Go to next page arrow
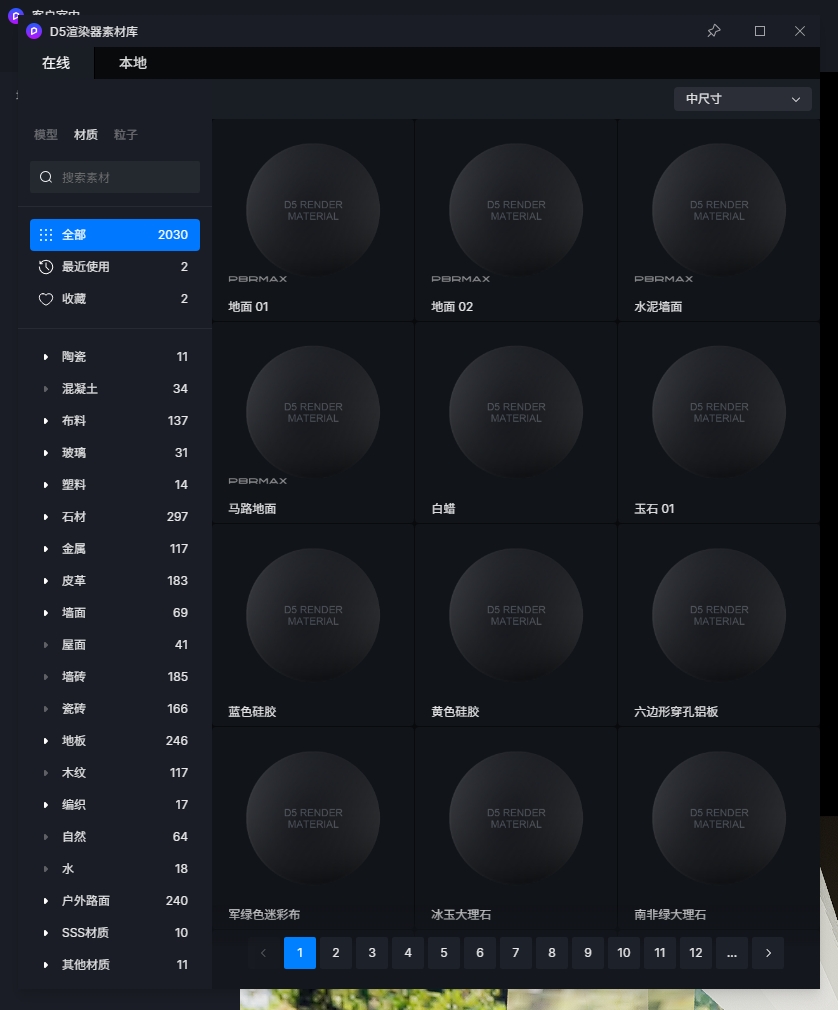The width and height of the screenshot is (838, 1010). (768, 953)
